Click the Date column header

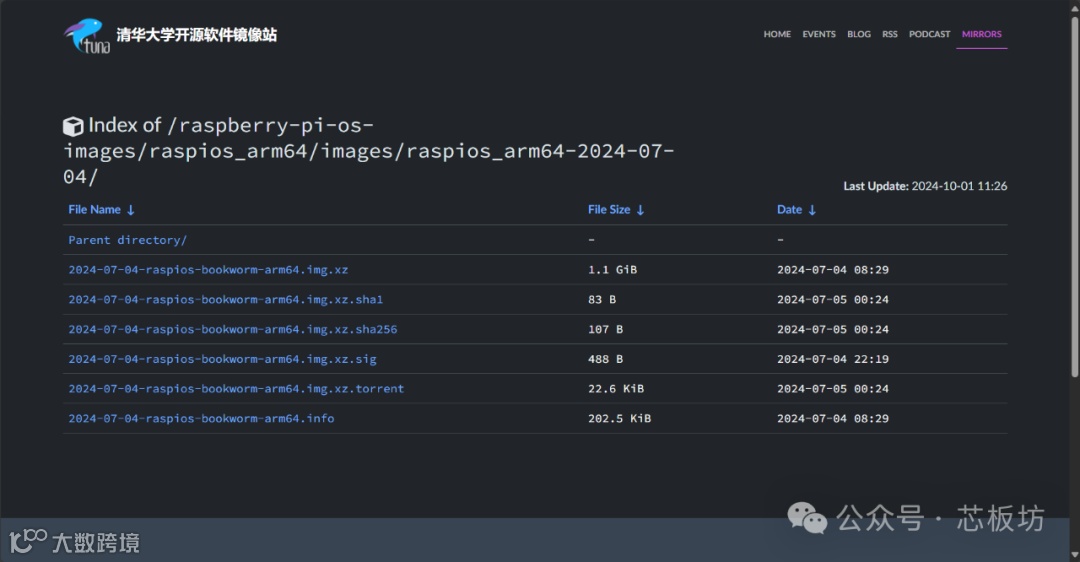[x=789, y=209]
